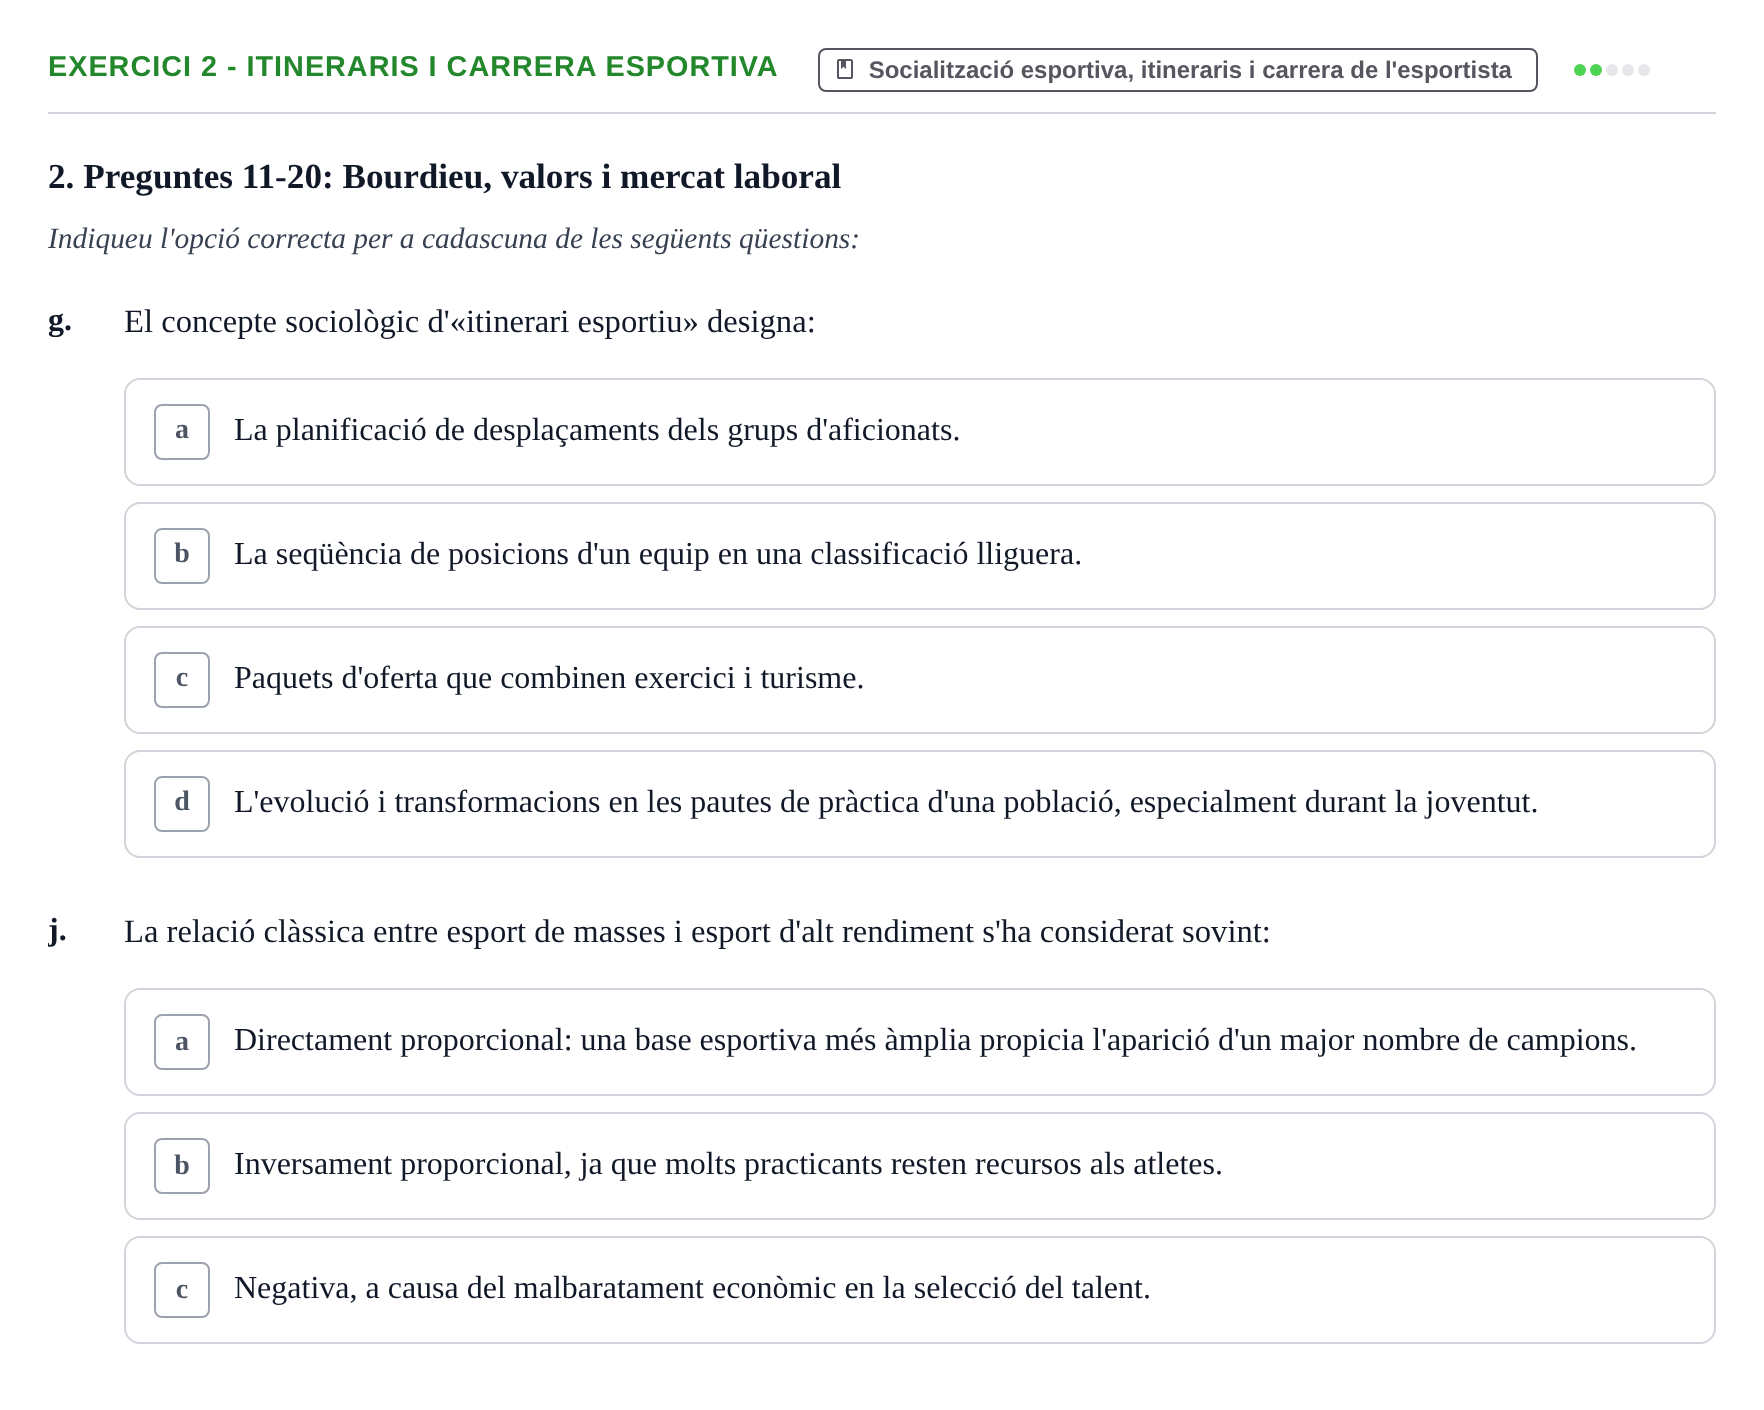This screenshot has height=1410, width=1764.
Task: Click the heading Preguntes 11-20: Bourdieu
Action: (x=444, y=177)
